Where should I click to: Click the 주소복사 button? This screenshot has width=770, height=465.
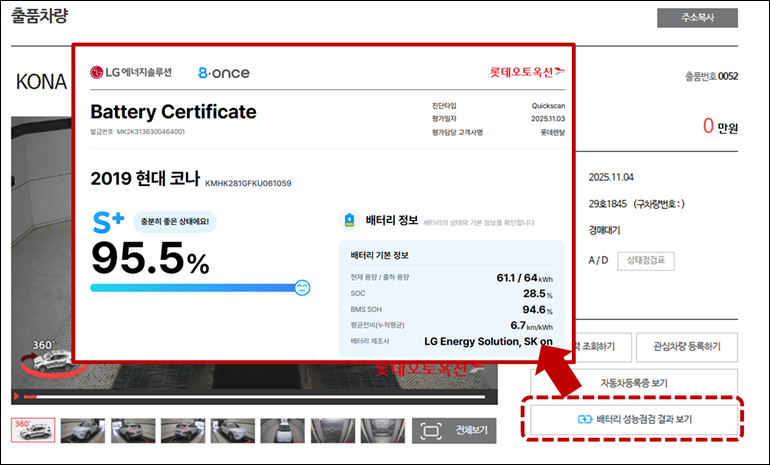(697, 18)
